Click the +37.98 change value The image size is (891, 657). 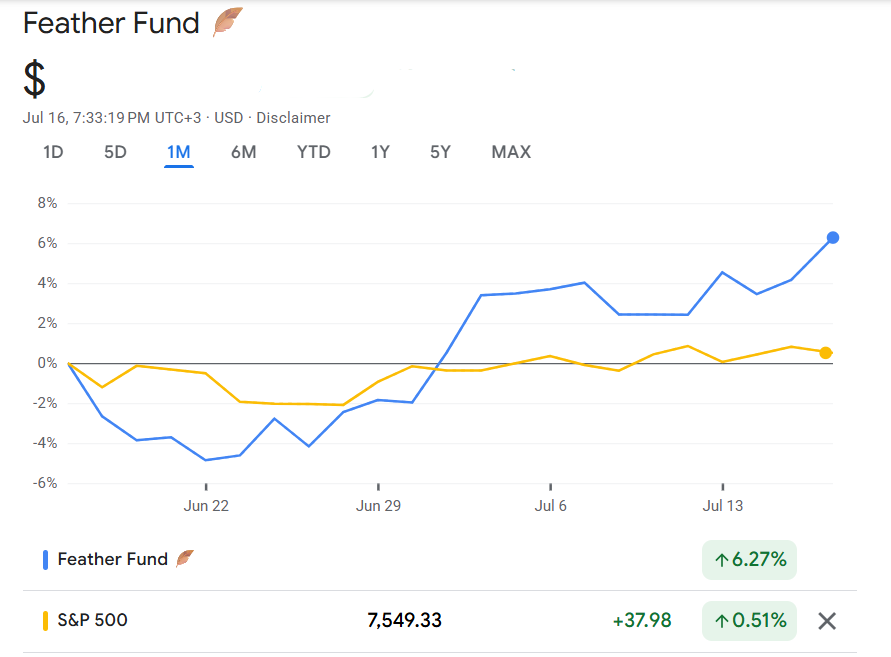(642, 621)
